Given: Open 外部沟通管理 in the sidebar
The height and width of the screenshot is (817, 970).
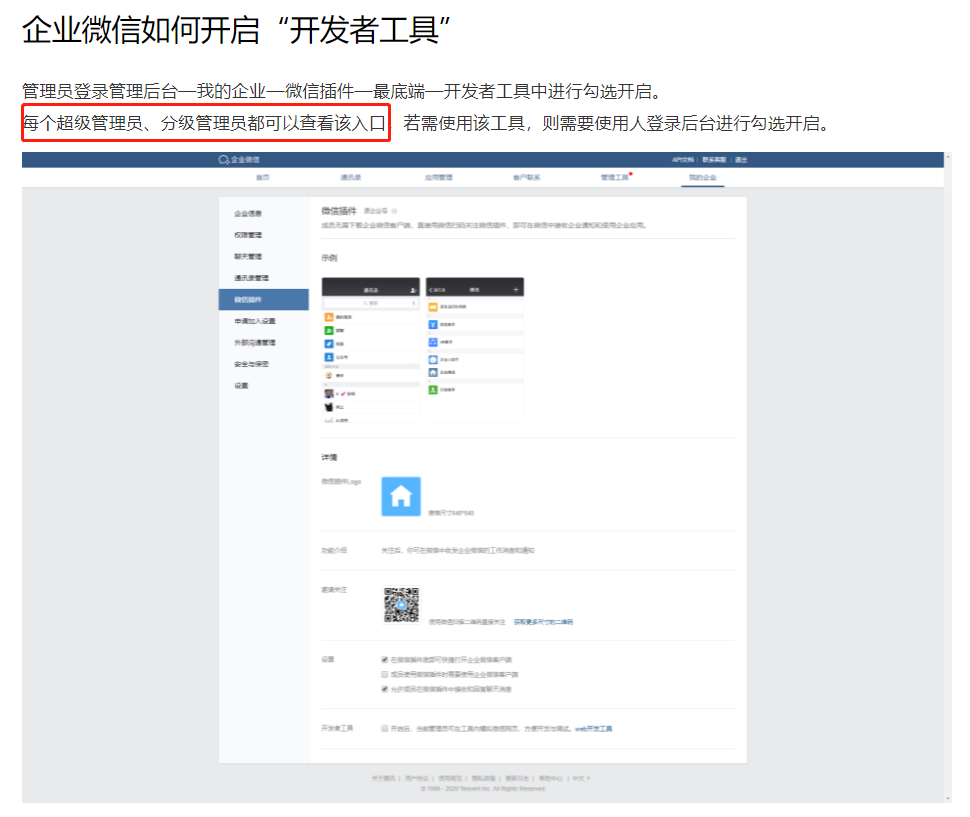Looking at the screenshot, I should (x=255, y=343).
